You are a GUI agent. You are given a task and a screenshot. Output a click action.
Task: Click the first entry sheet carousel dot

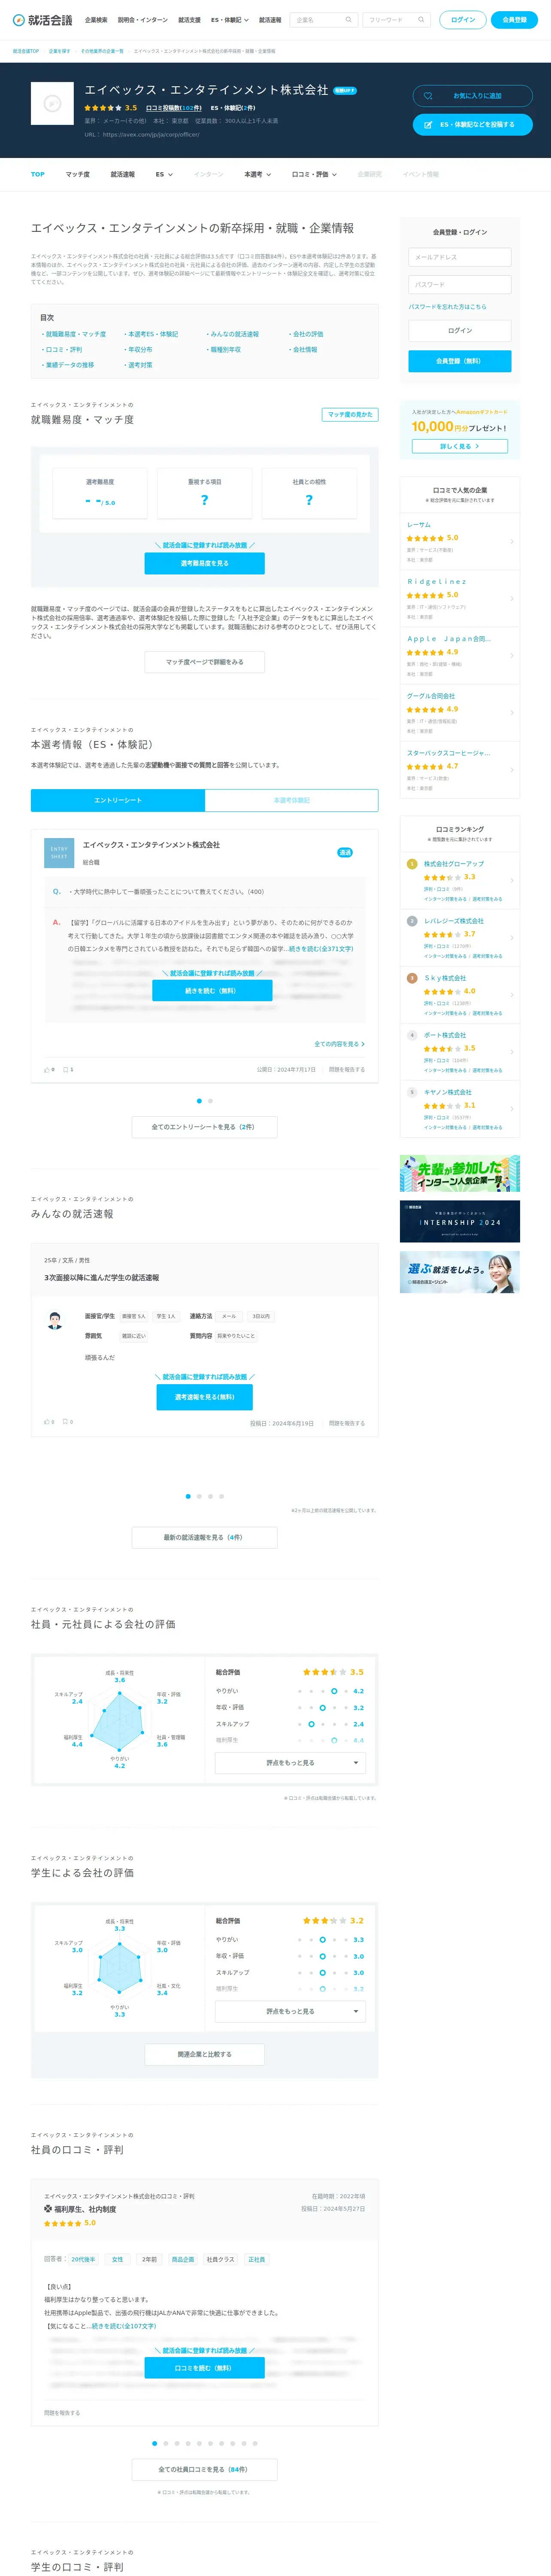click(199, 1101)
